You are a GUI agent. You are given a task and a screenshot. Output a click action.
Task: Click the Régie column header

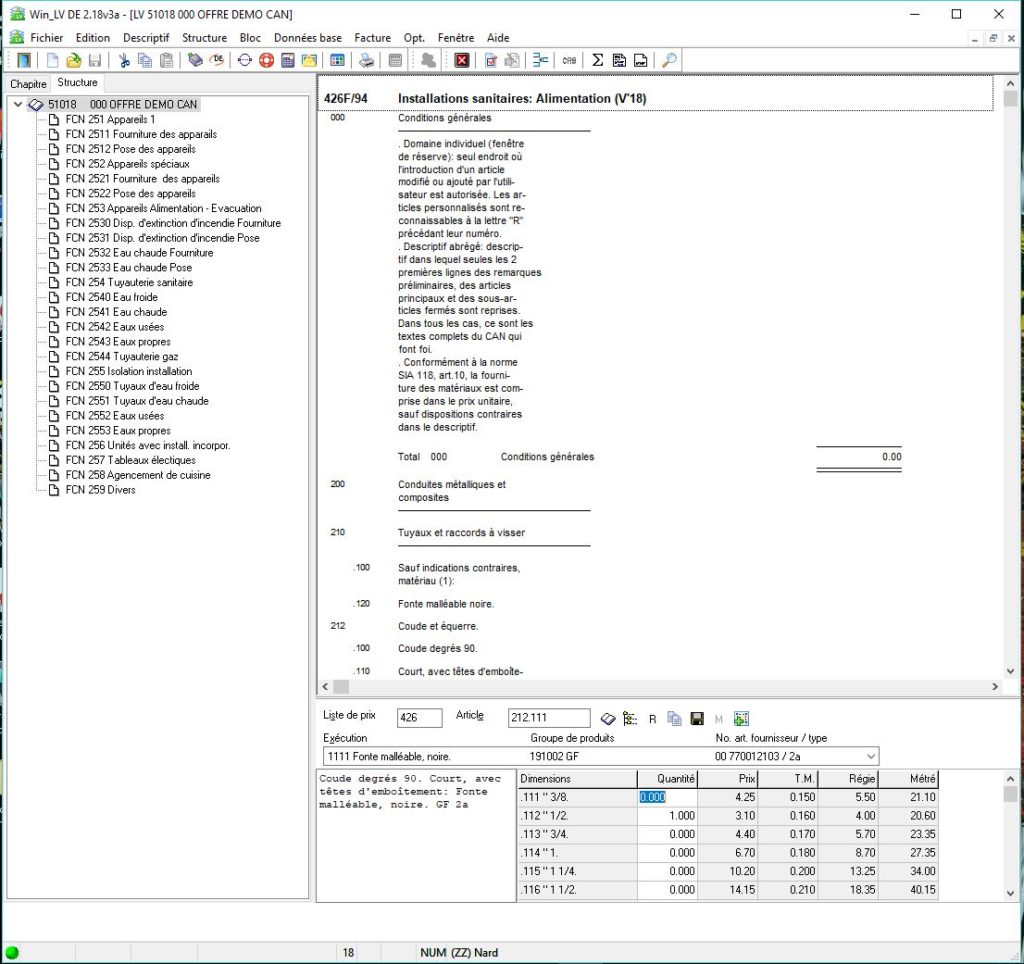pos(848,779)
